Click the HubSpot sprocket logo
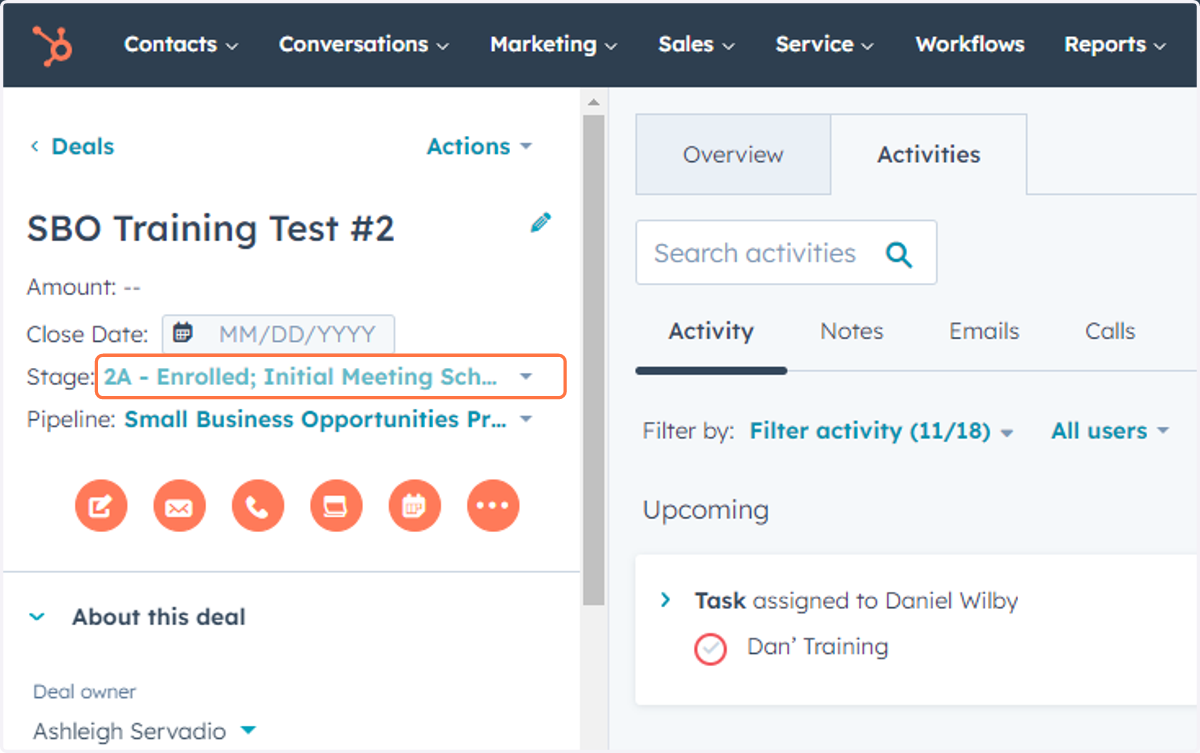 point(52,45)
